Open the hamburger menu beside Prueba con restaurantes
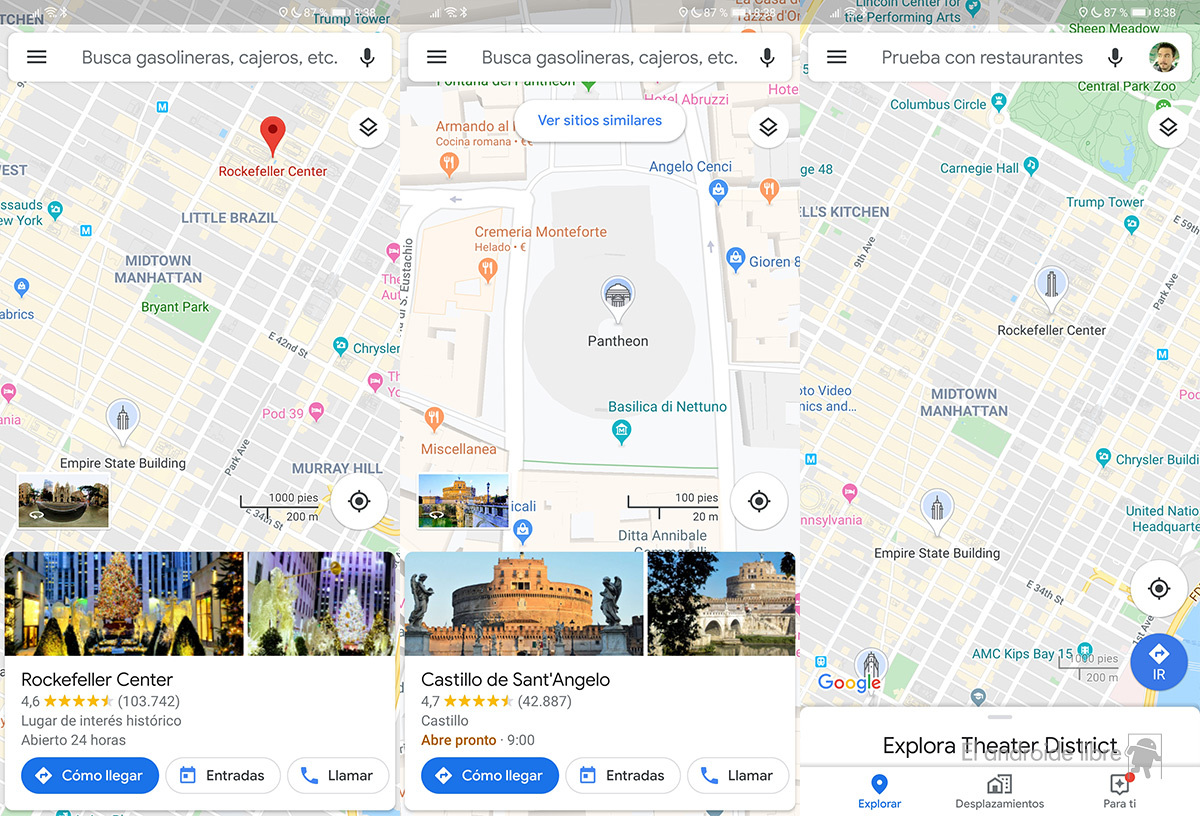This screenshot has width=1200, height=816. coord(837,57)
